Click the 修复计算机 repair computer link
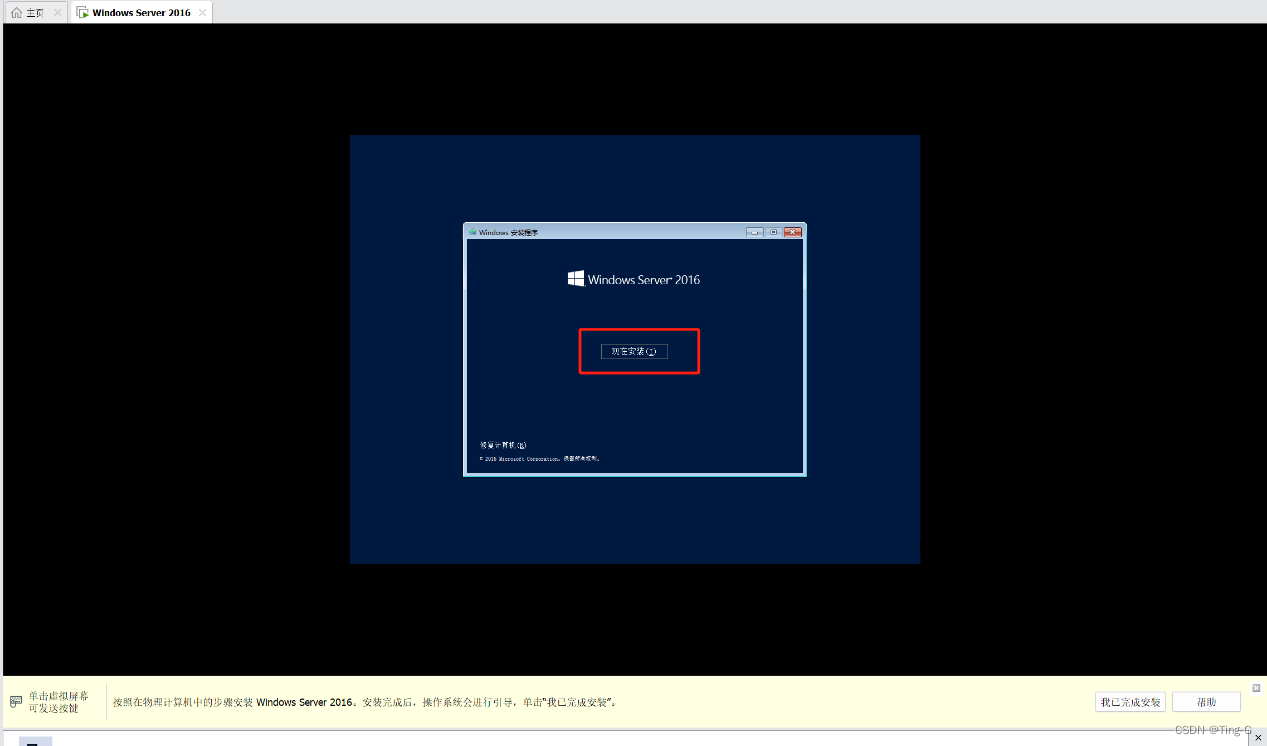This screenshot has width=1267, height=746. (x=503, y=445)
